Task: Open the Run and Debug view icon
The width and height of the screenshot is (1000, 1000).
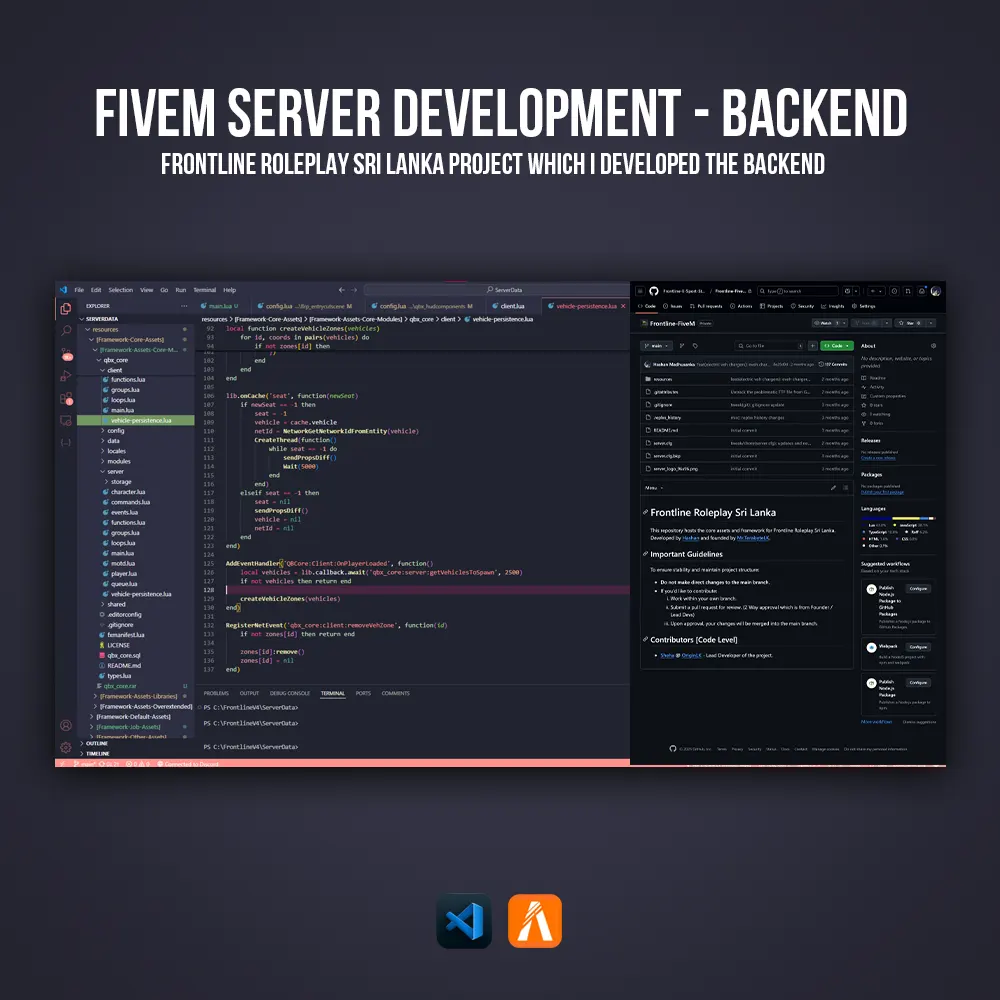Action: (65, 376)
